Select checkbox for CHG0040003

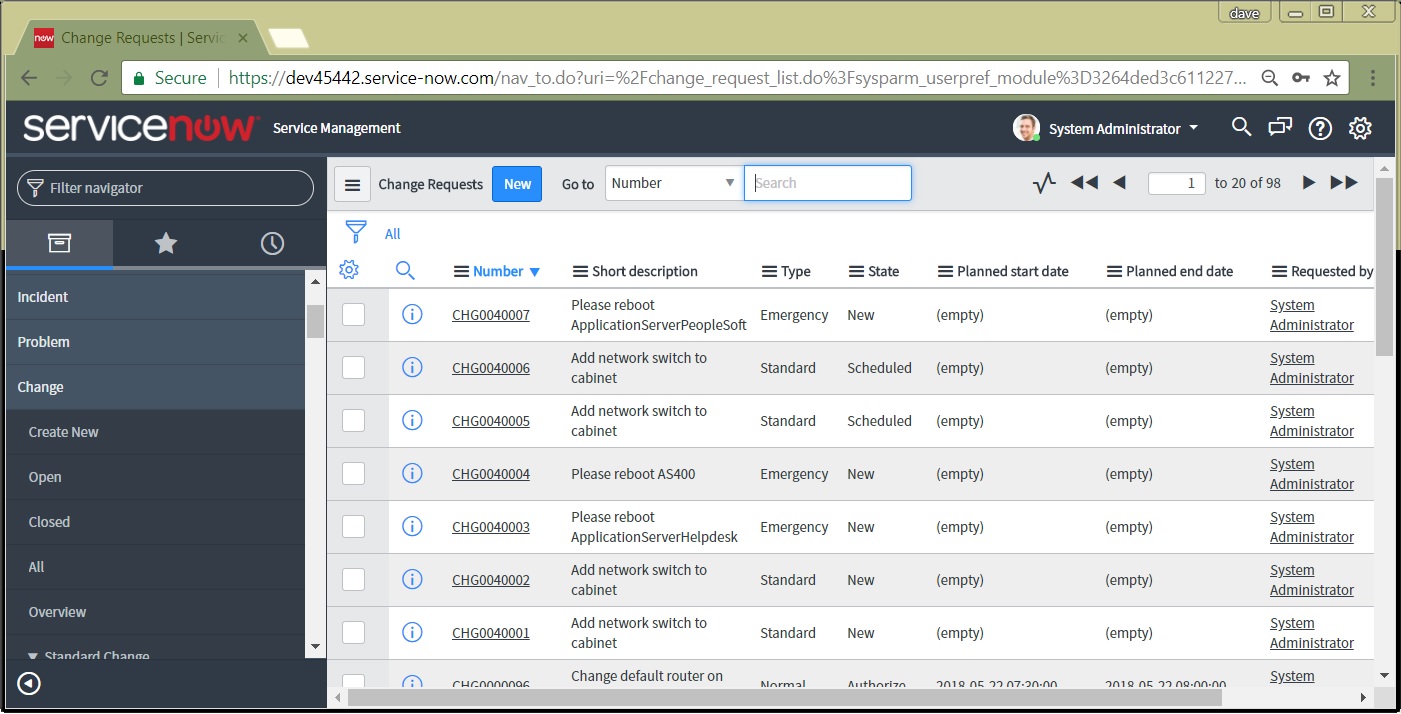click(353, 526)
